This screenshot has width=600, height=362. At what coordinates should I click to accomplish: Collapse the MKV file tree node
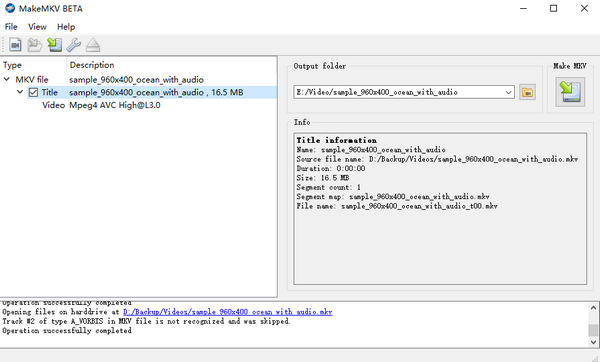(7, 79)
